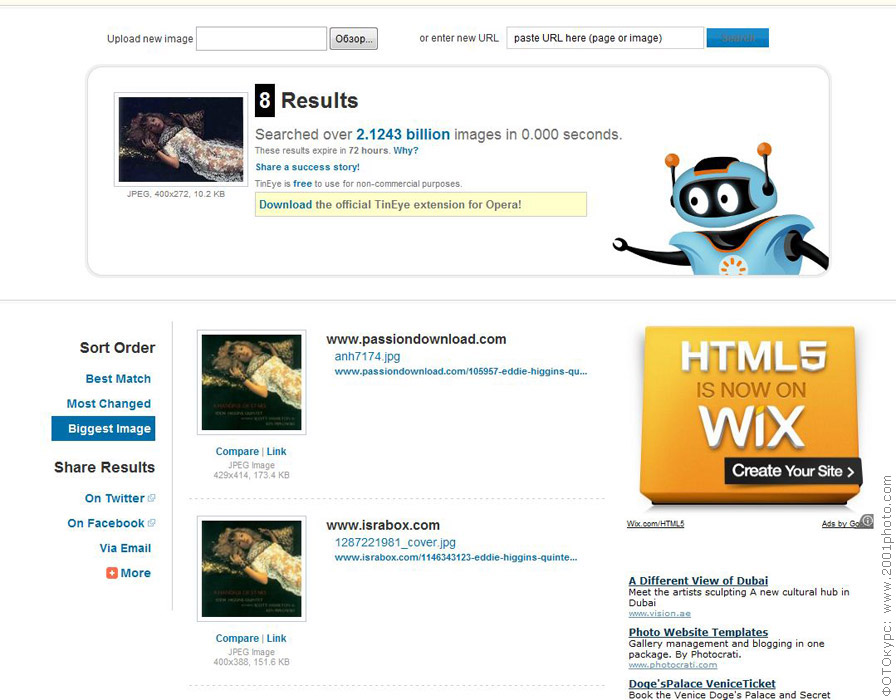The width and height of the screenshot is (896, 700).
Task: Compare the passiondownload 429x414 result
Action: click(237, 451)
